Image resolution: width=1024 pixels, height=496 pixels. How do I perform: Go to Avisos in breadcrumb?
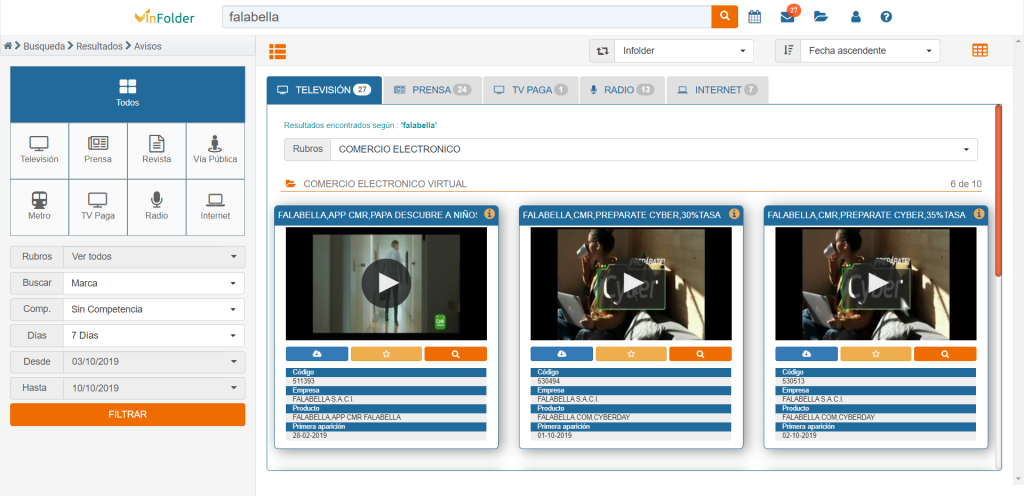tap(148, 46)
